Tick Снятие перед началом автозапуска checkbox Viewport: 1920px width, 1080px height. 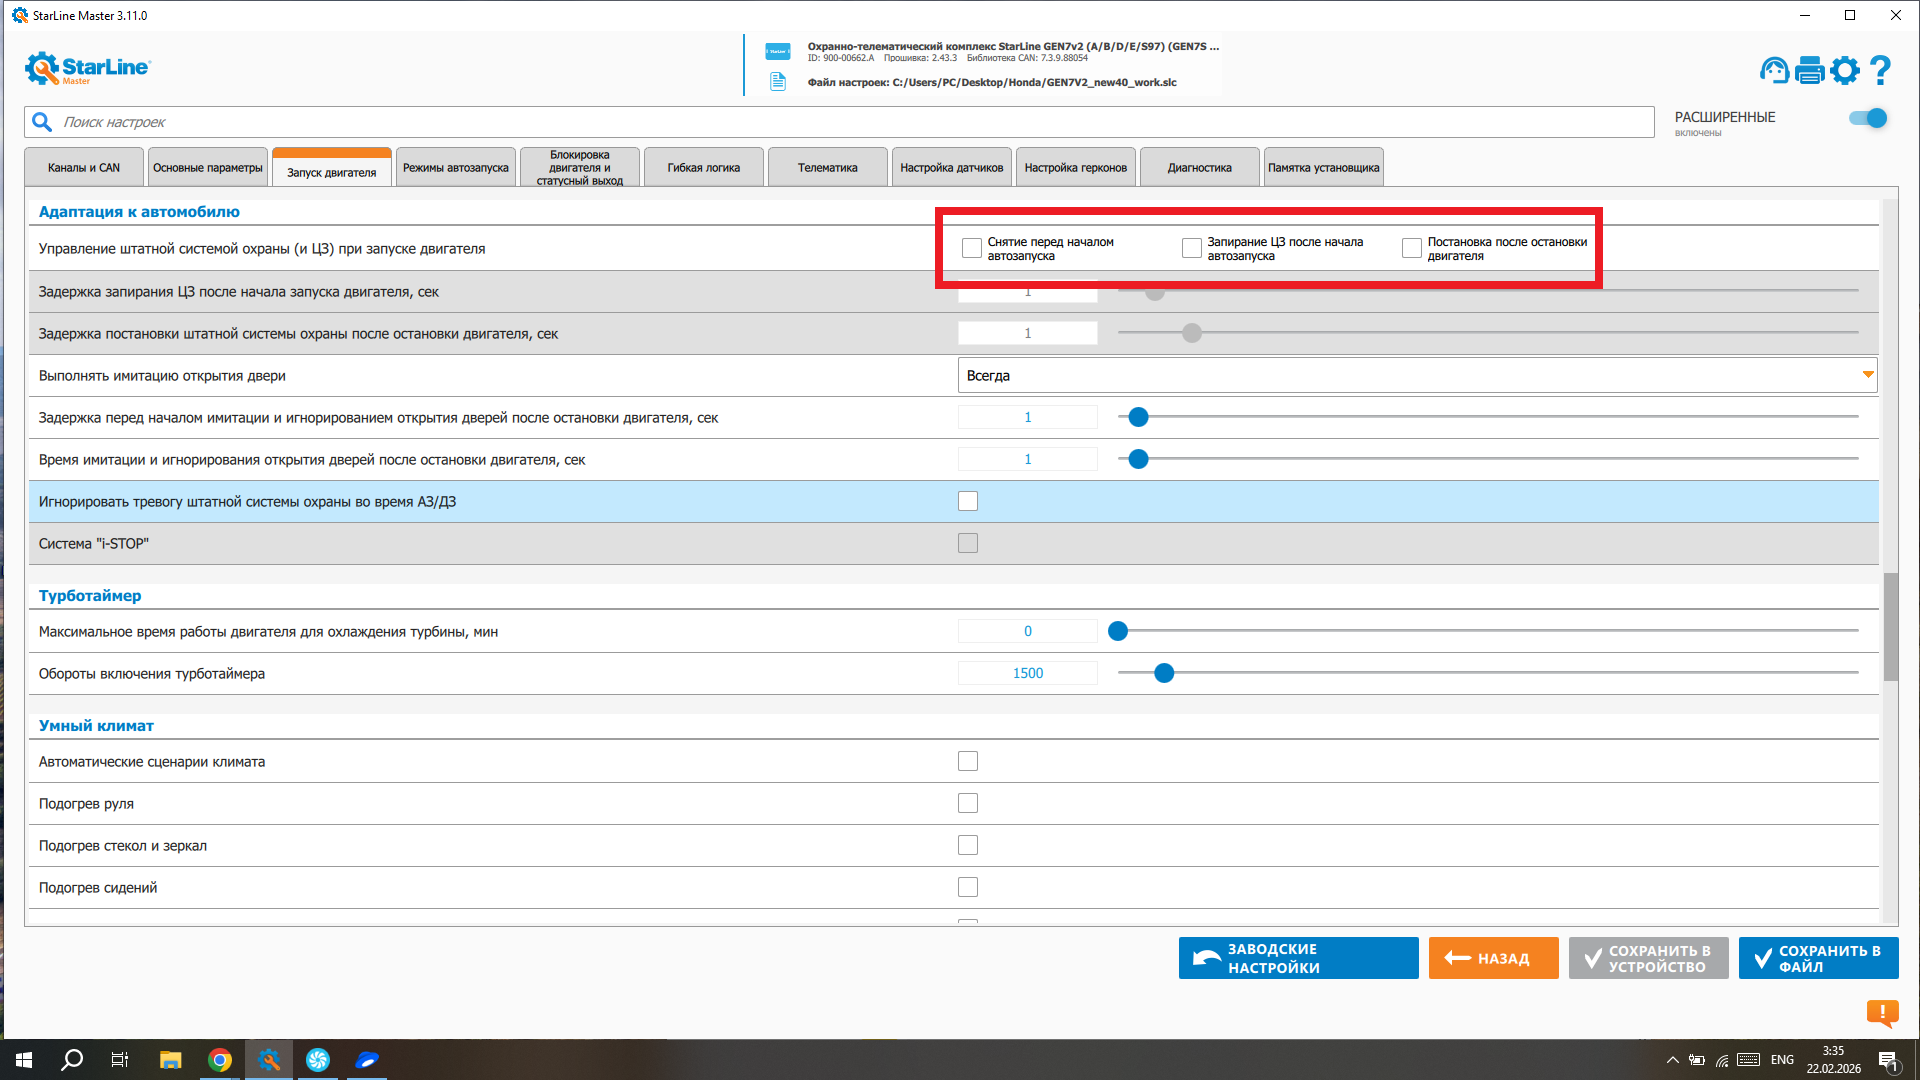coord(971,248)
